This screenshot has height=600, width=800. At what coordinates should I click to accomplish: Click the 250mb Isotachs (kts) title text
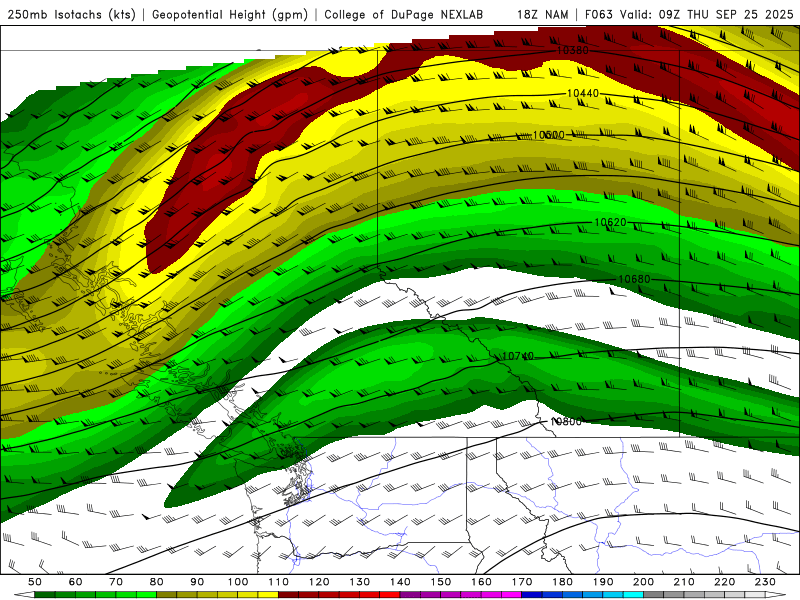pyautogui.click(x=71, y=14)
